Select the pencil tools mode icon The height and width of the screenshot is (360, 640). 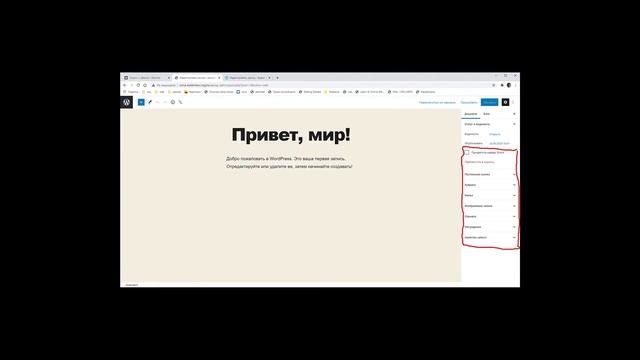point(150,102)
